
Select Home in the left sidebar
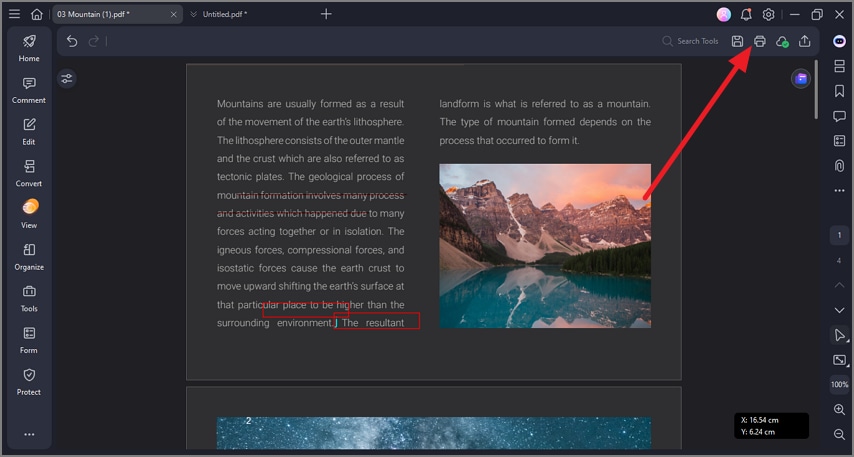coord(29,48)
